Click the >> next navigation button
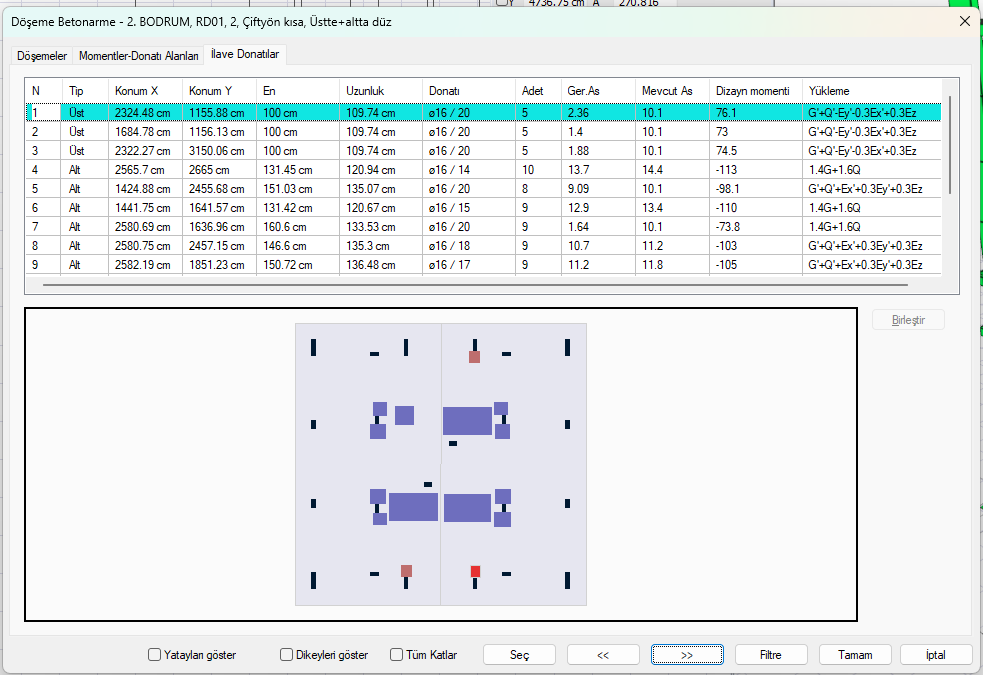Image resolution: width=983 pixels, height=675 pixels. 687,654
